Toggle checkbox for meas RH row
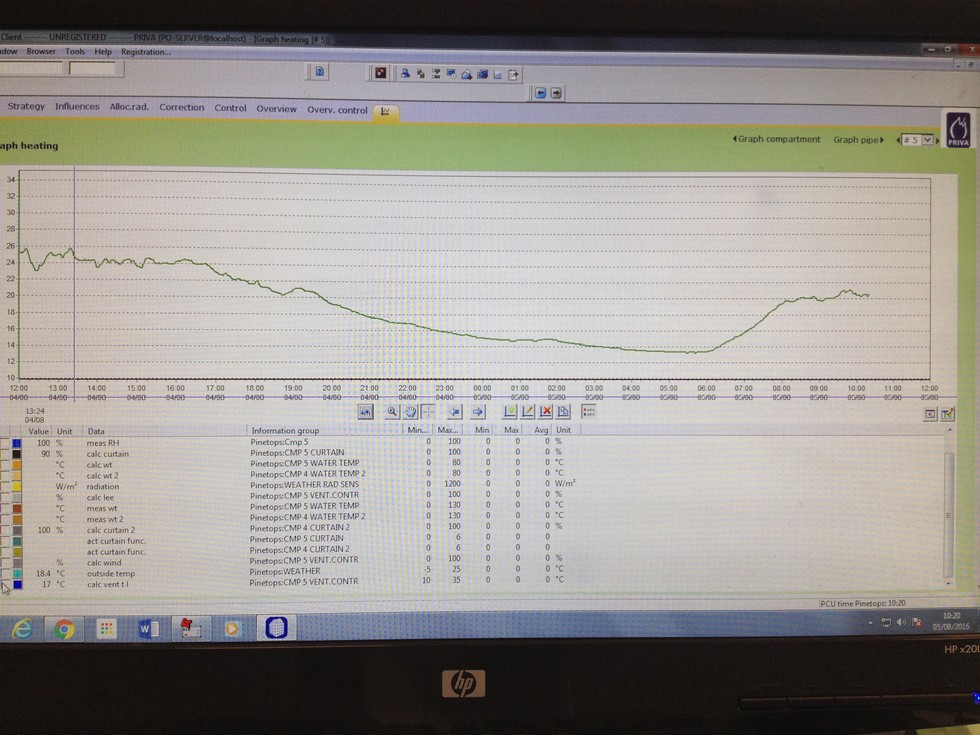 pyautogui.click(x=5, y=442)
